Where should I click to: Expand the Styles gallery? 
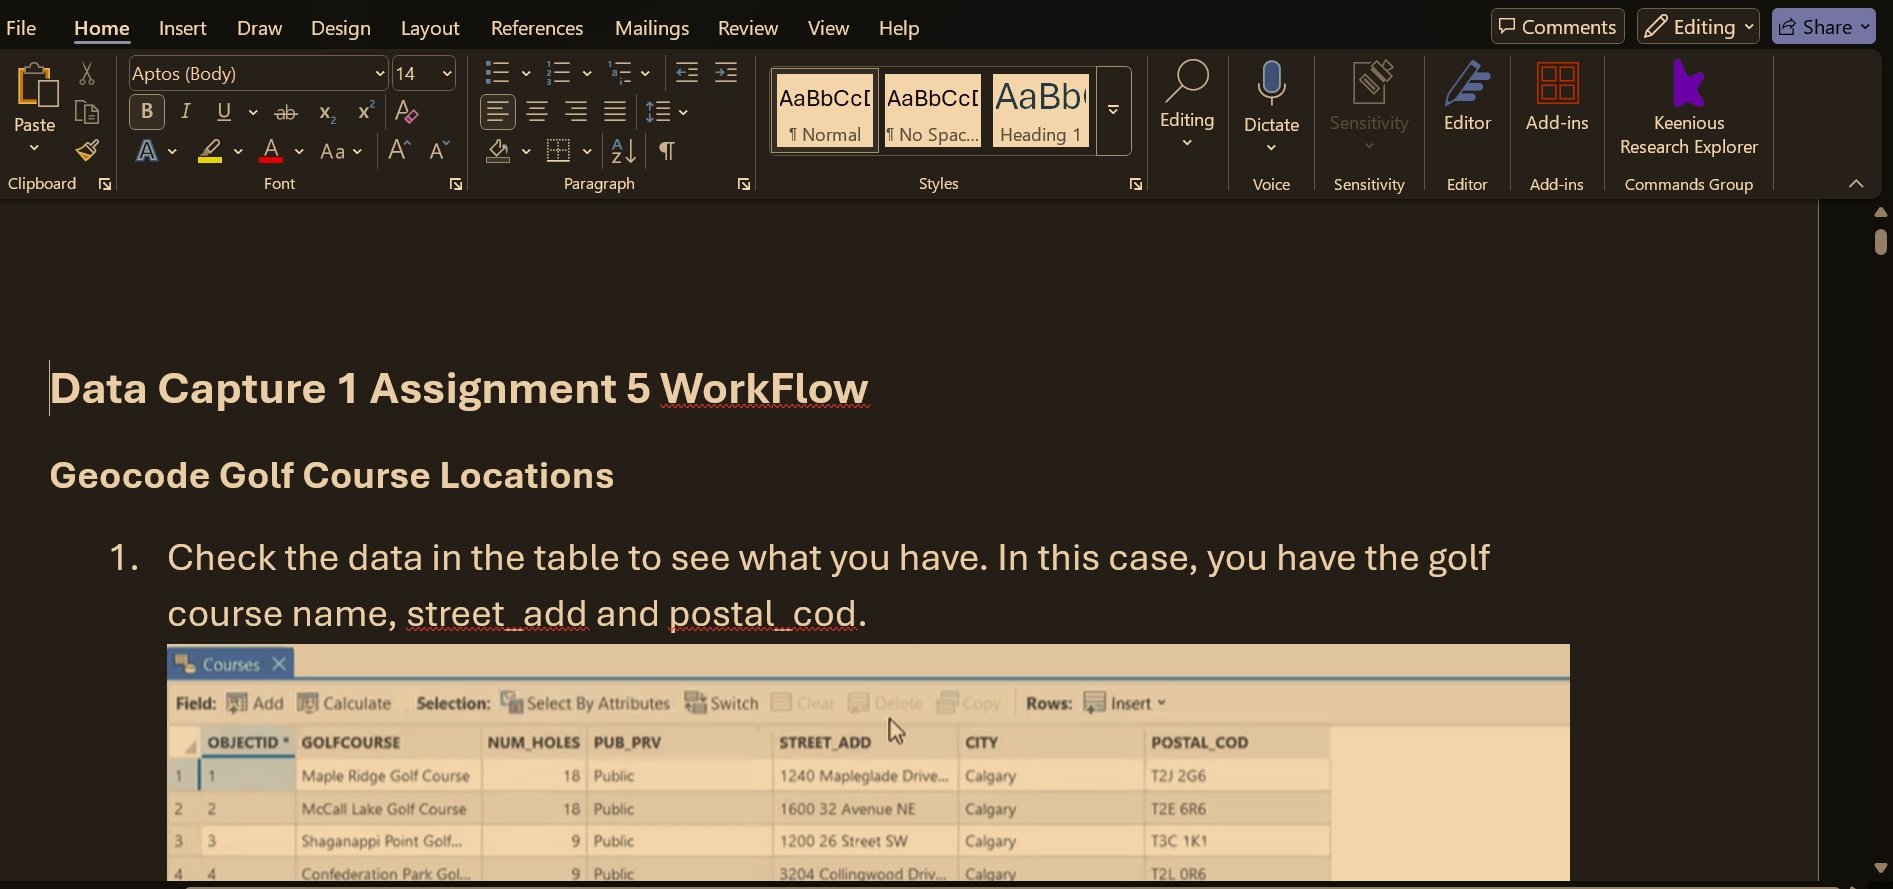(1113, 110)
